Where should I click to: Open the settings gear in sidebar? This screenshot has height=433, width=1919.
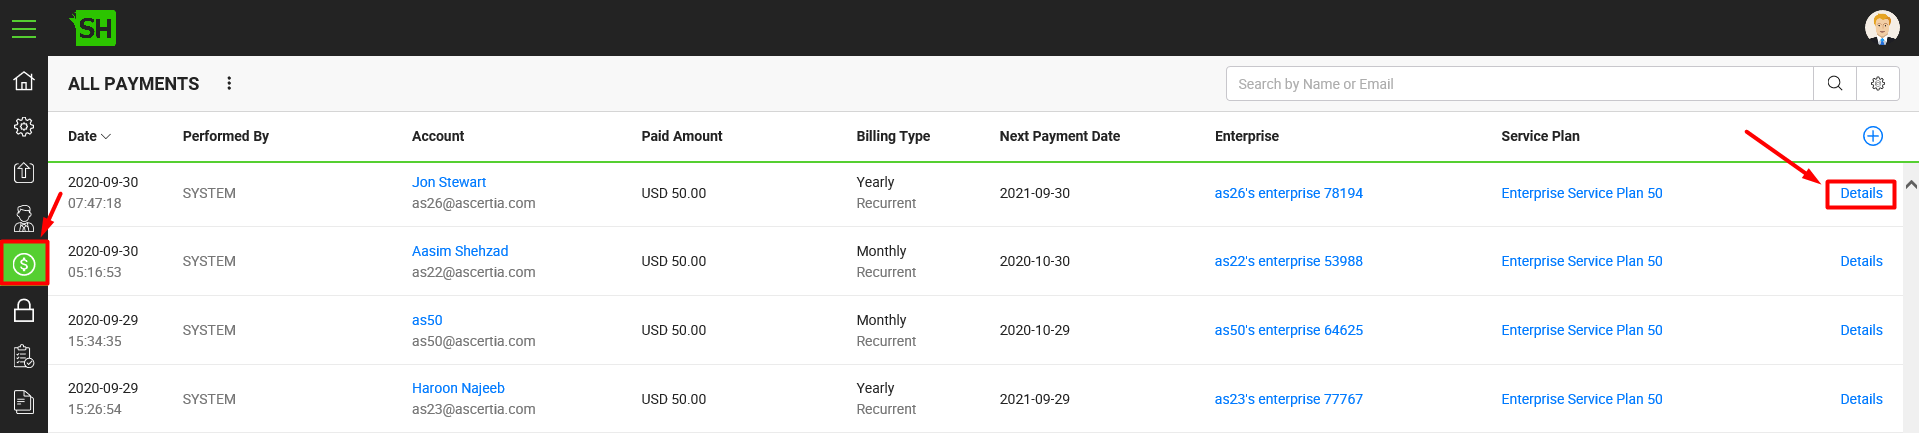[x=24, y=127]
